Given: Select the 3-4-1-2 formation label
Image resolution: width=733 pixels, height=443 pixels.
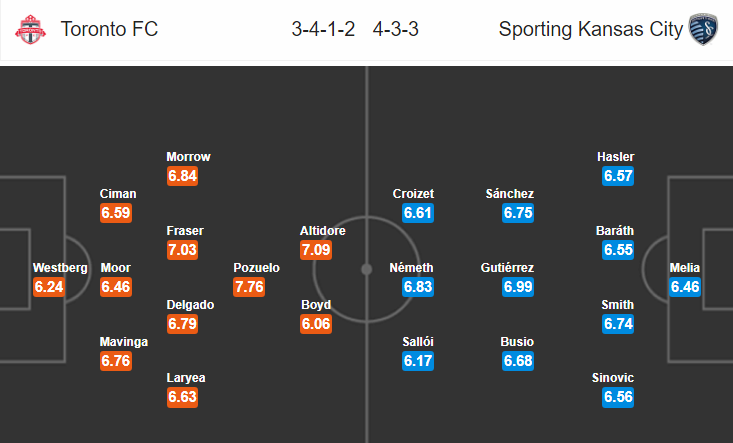Looking at the screenshot, I should [x=323, y=29].
